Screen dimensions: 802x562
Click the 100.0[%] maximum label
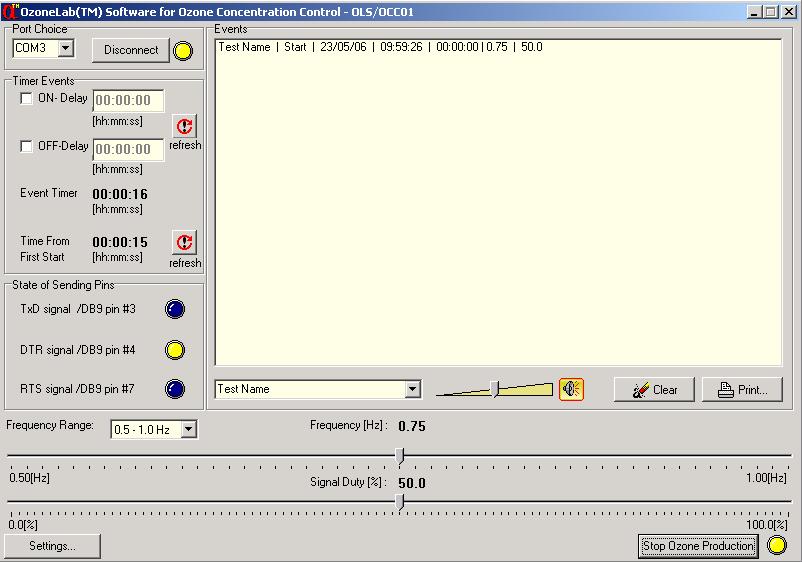pos(767,525)
